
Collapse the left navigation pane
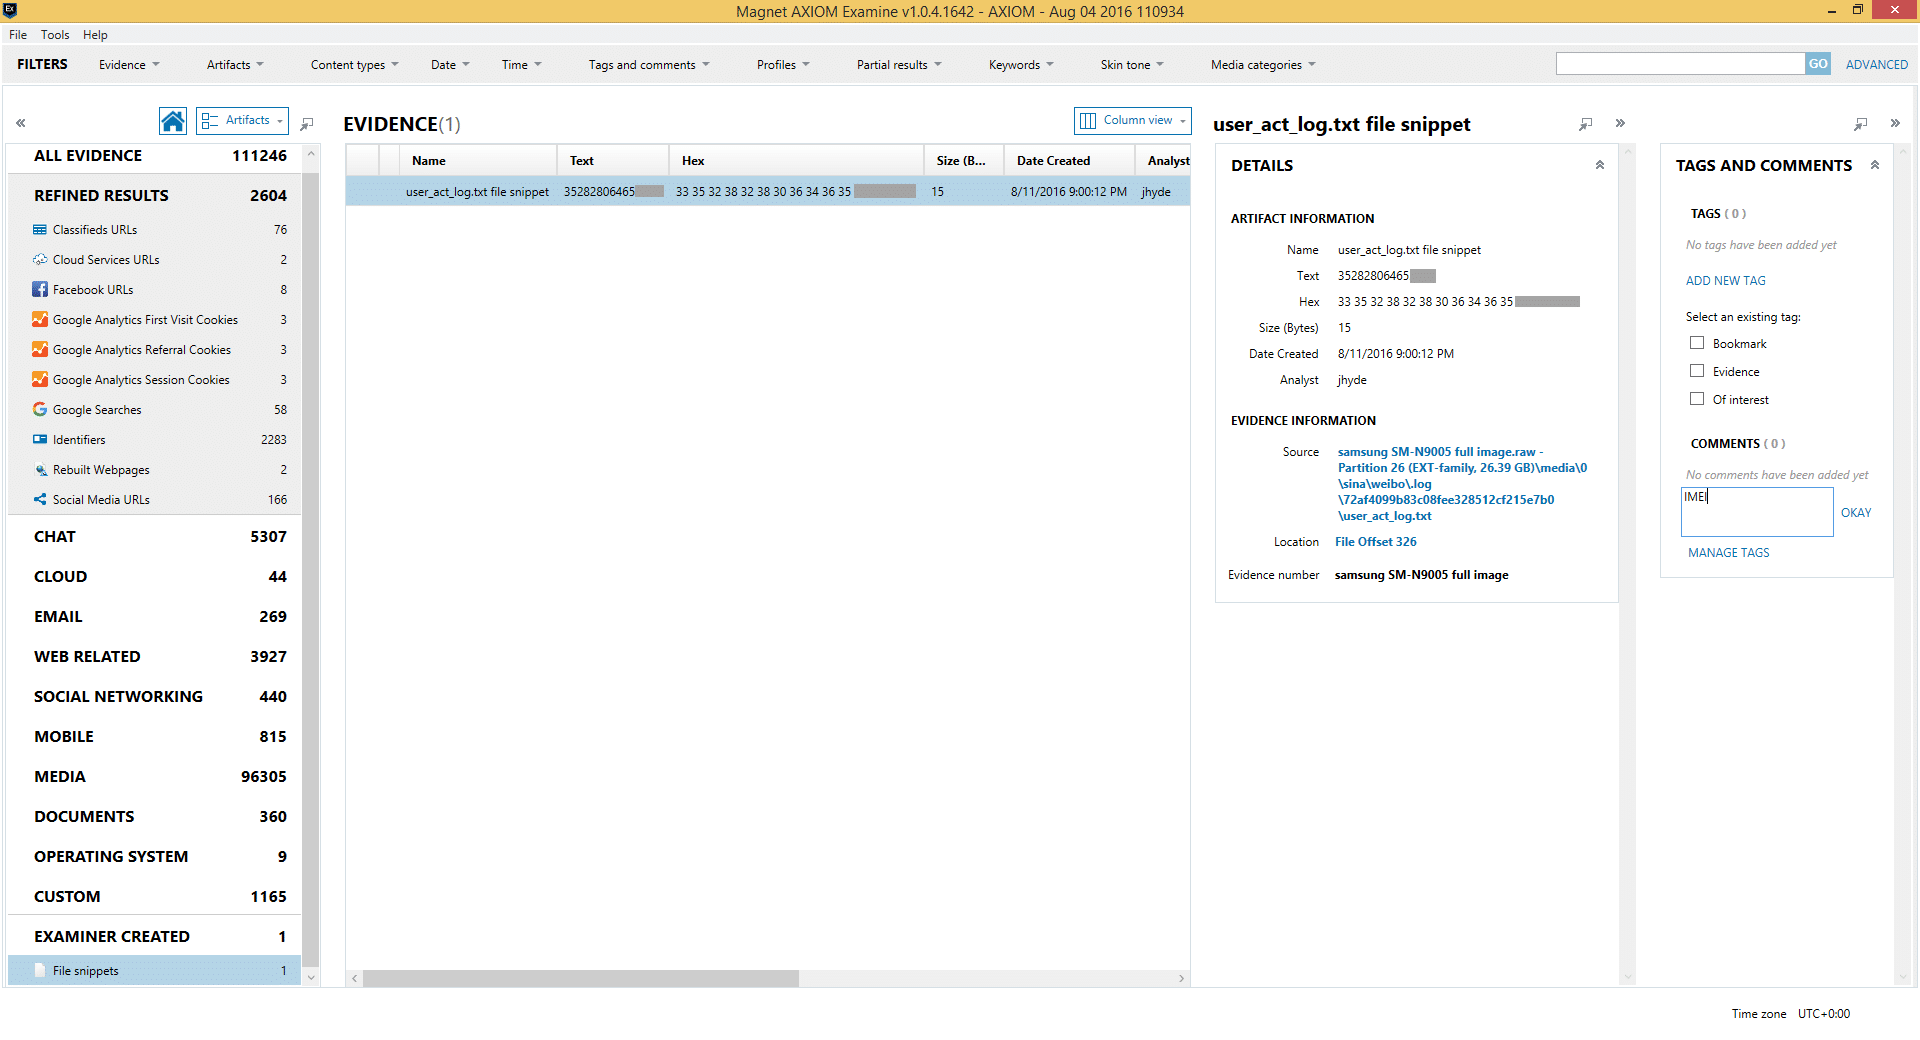(x=20, y=123)
